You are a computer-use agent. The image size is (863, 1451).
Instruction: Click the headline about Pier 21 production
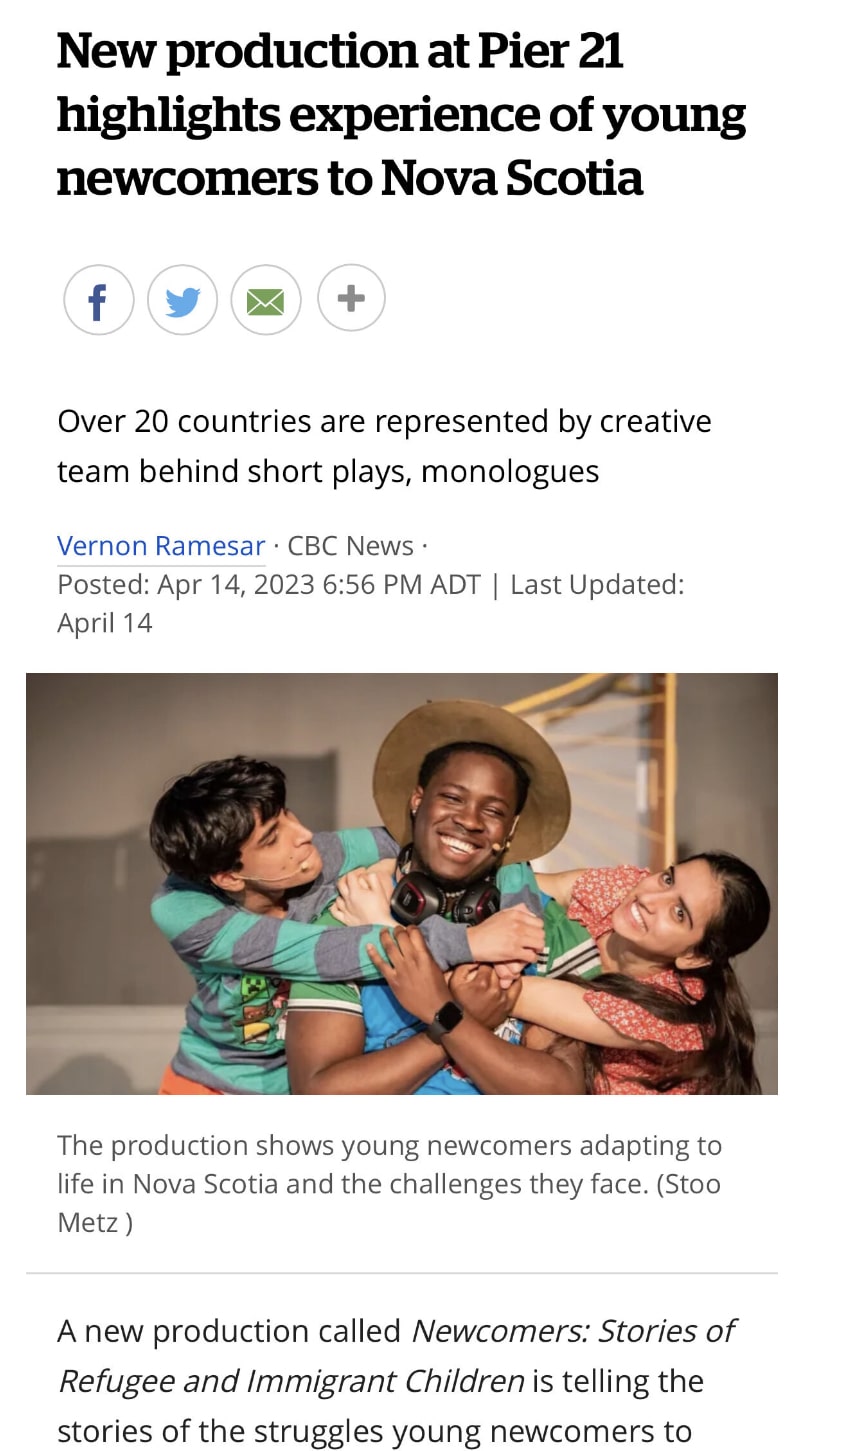tap(400, 114)
